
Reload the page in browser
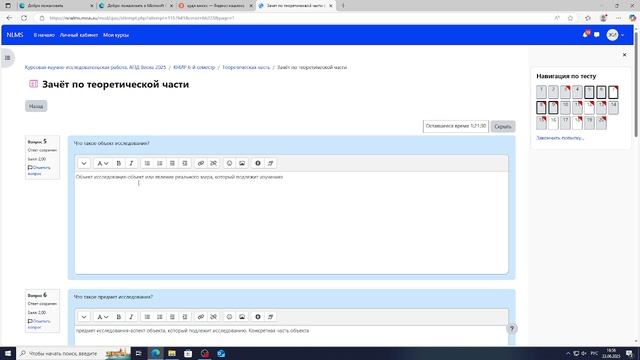pyautogui.click(x=24, y=18)
